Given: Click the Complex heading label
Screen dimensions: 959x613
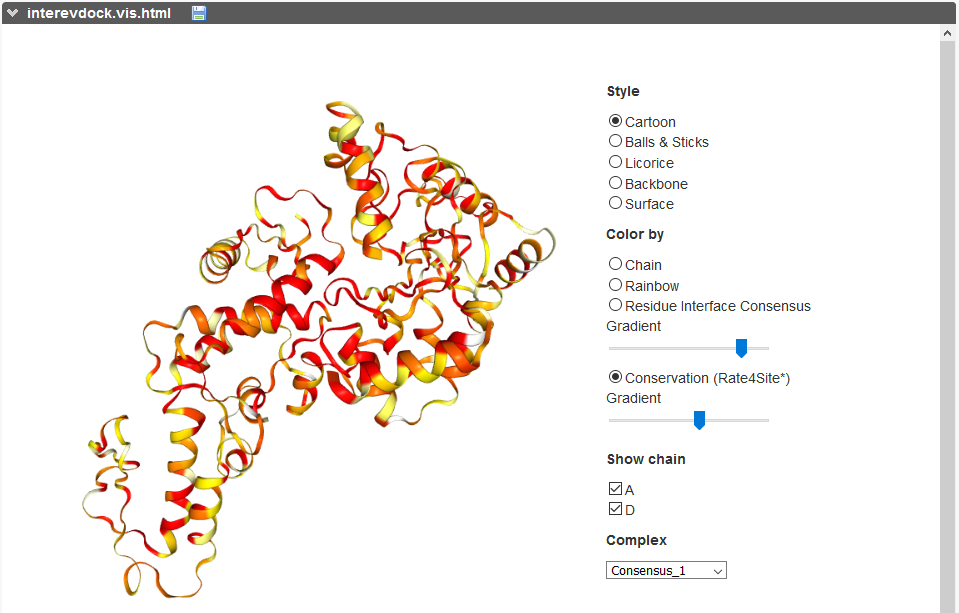Looking at the screenshot, I should coord(636,540).
